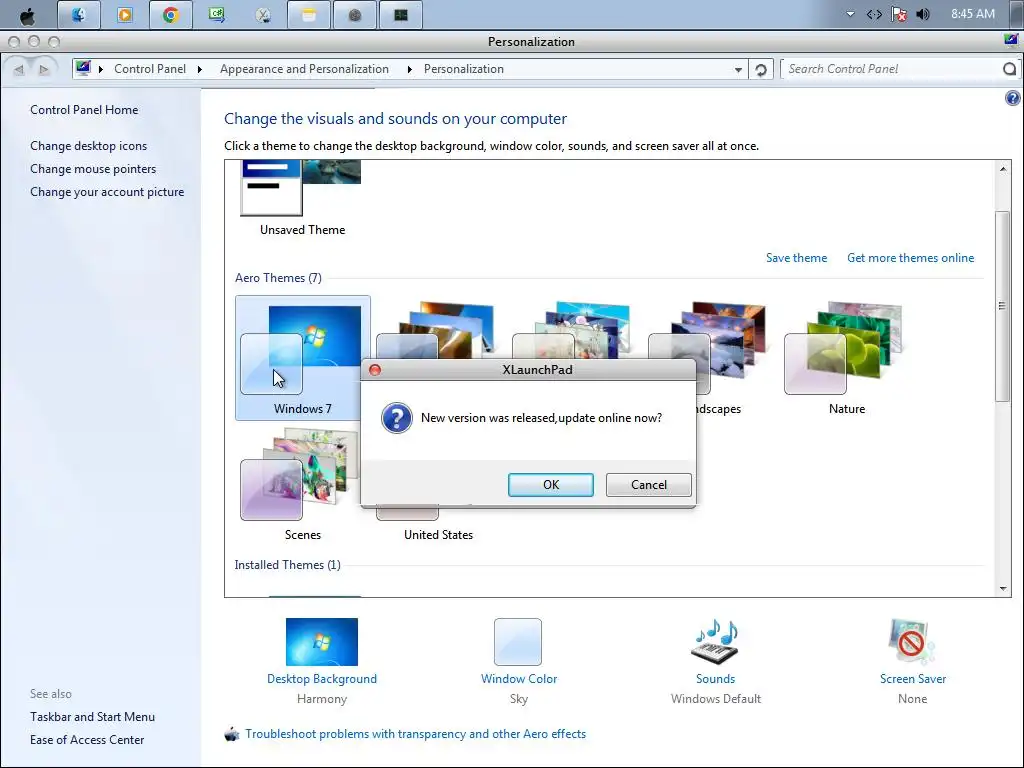Expand the arrow after Control Panel breadcrumb

(200, 69)
